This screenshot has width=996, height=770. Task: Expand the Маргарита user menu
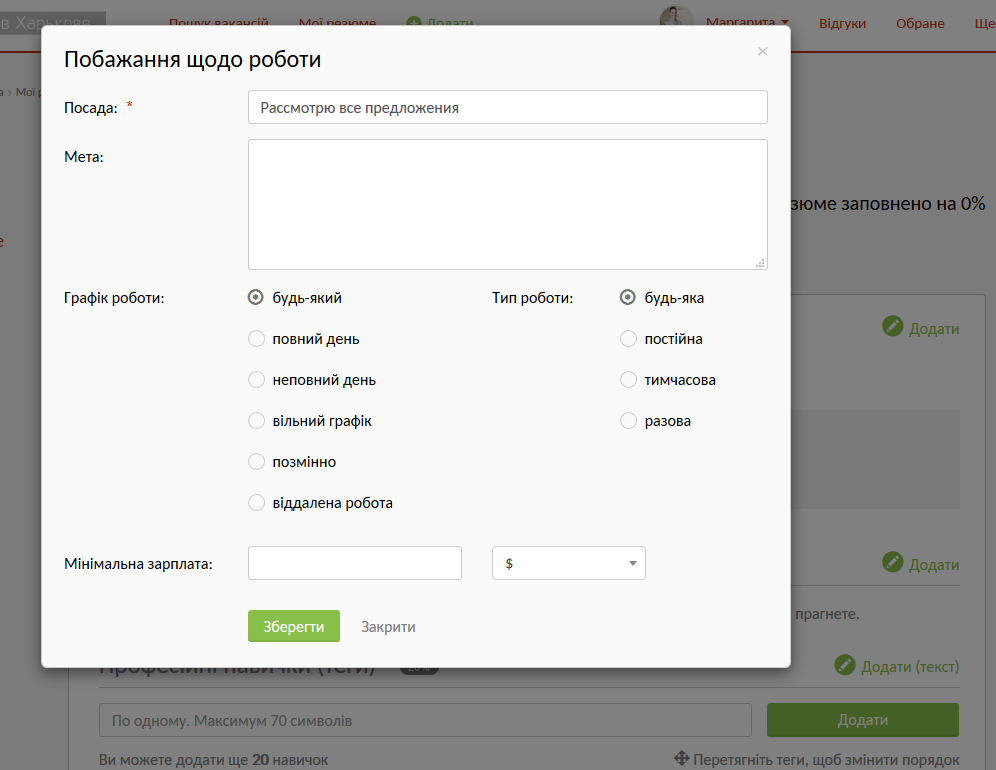coord(747,22)
